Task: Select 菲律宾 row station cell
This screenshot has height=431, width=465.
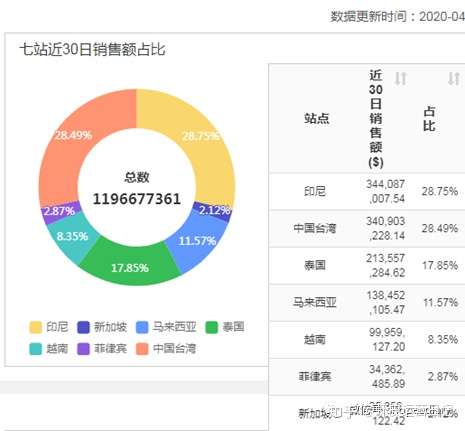Action: (x=315, y=377)
